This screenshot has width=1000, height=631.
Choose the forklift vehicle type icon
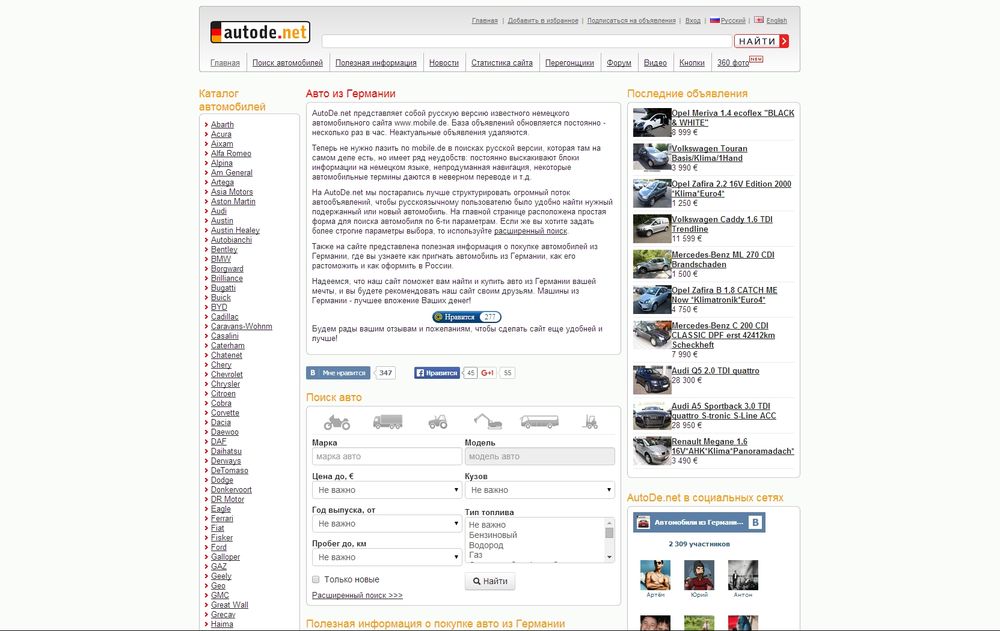(590, 422)
